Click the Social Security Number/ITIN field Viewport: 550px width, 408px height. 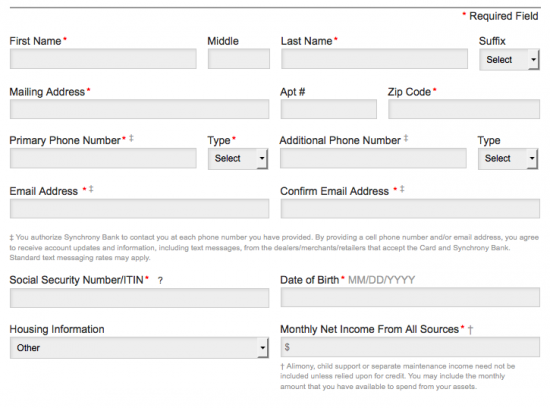[140, 298]
